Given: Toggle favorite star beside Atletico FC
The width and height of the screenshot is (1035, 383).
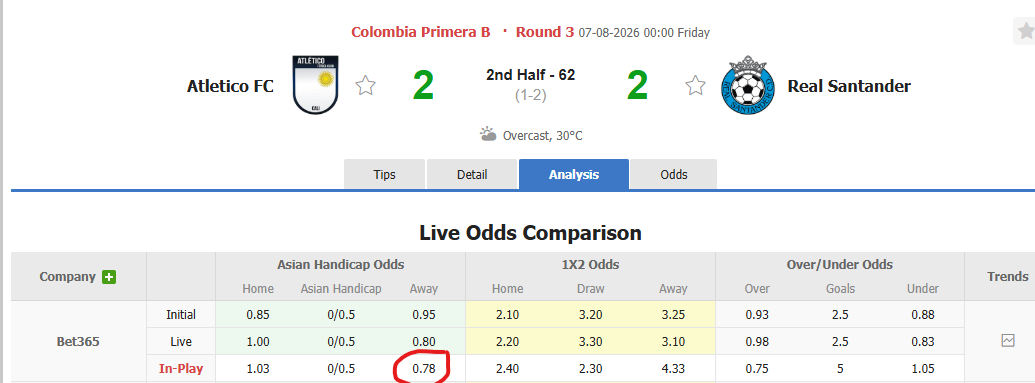Looking at the screenshot, I should pyautogui.click(x=366, y=85).
